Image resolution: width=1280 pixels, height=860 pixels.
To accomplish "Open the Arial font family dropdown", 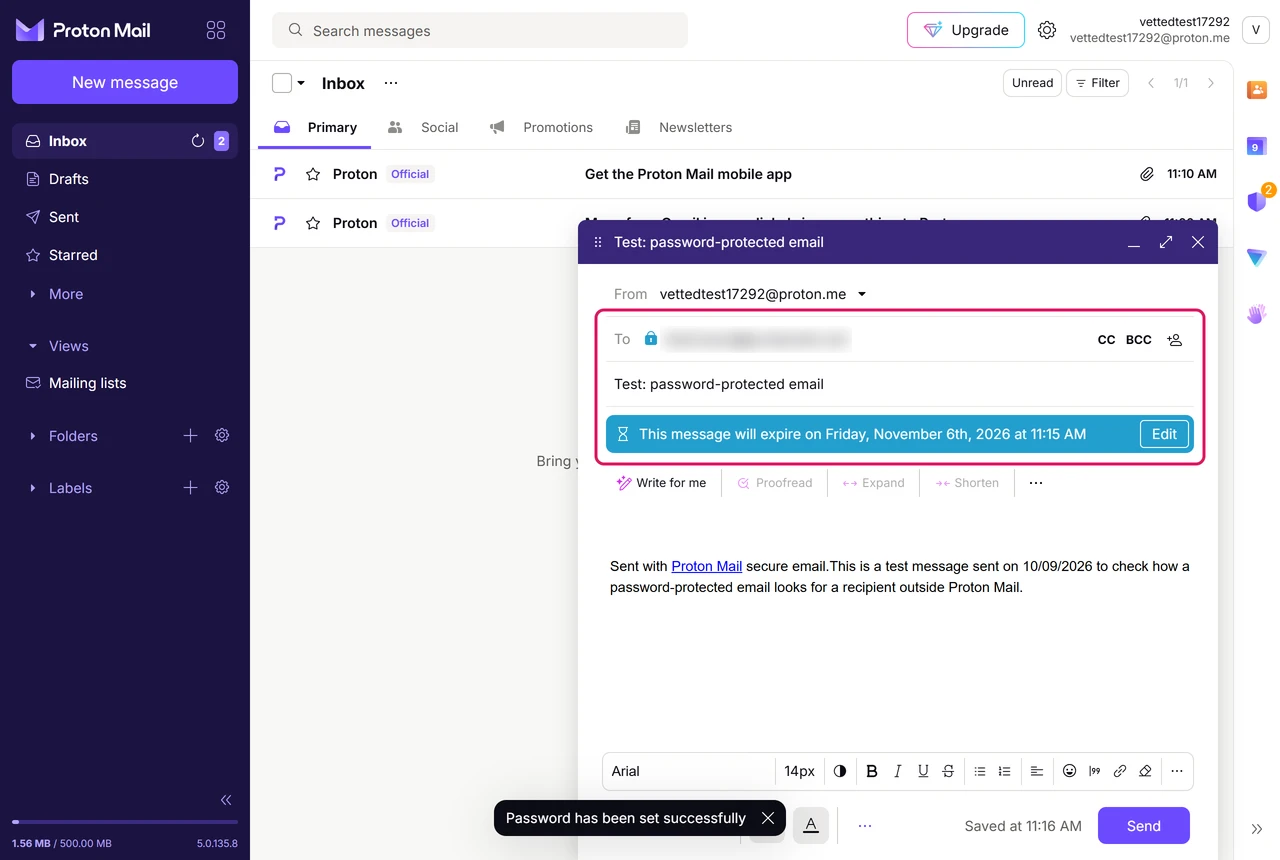I will [x=688, y=771].
